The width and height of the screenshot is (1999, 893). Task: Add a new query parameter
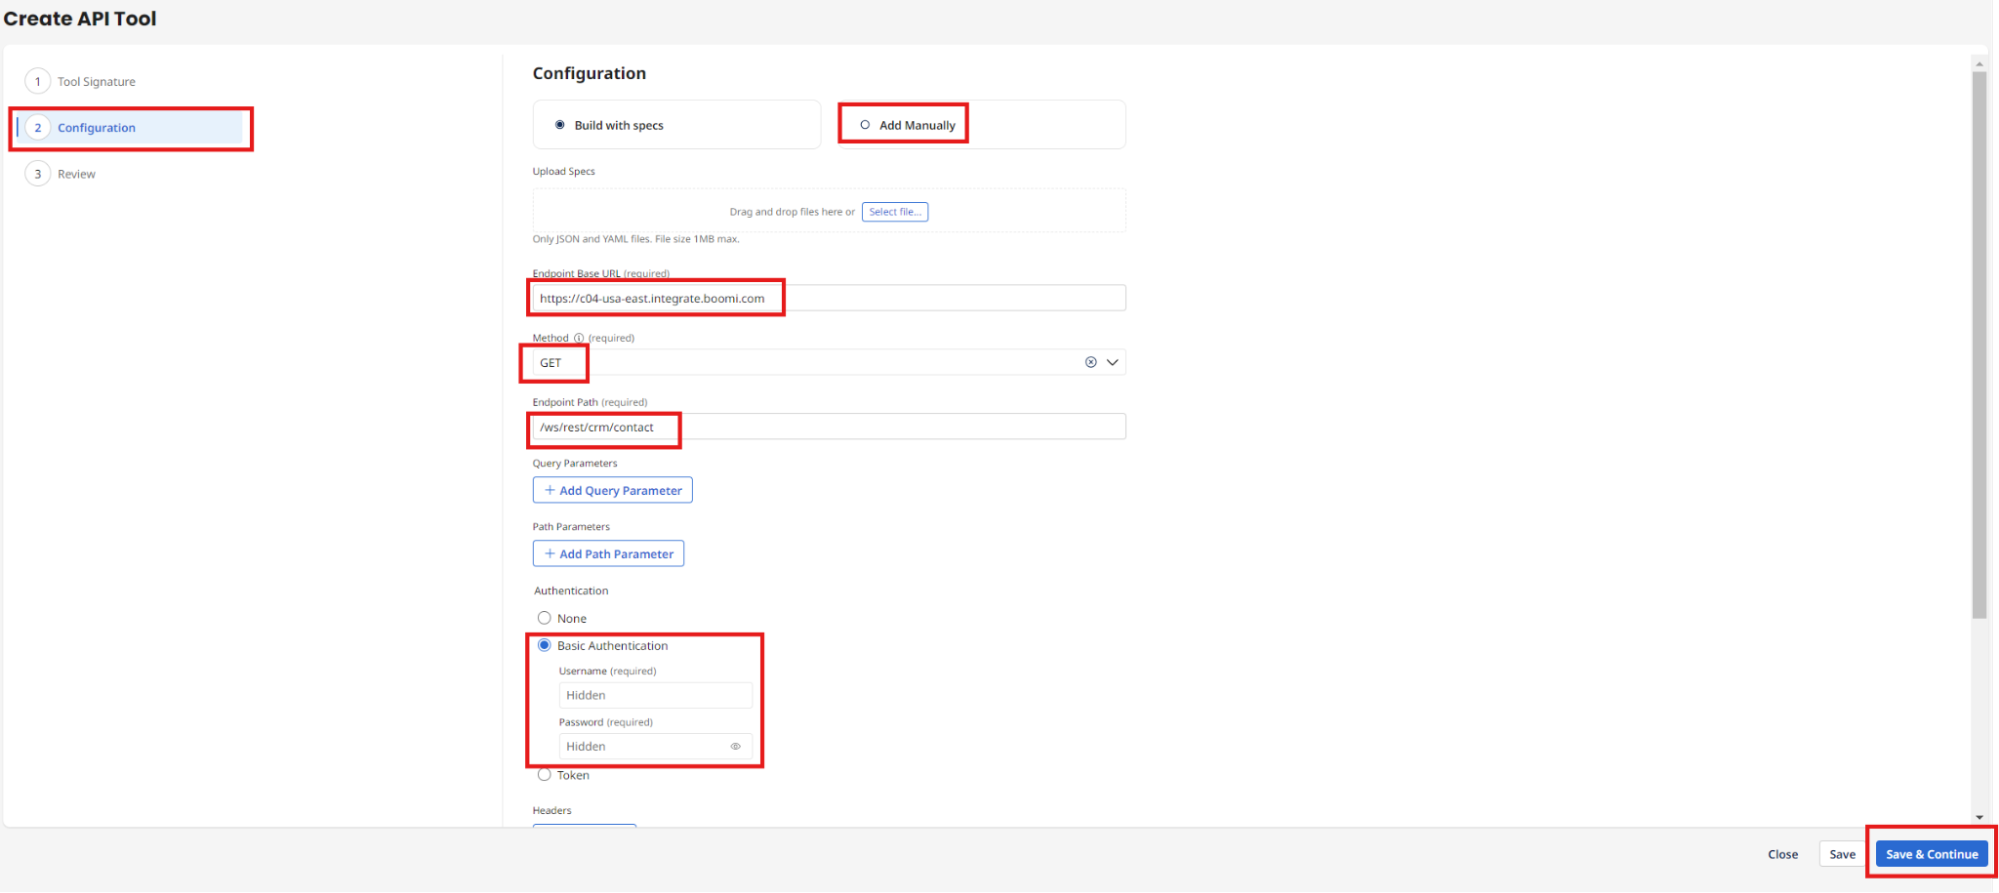[612, 490]
